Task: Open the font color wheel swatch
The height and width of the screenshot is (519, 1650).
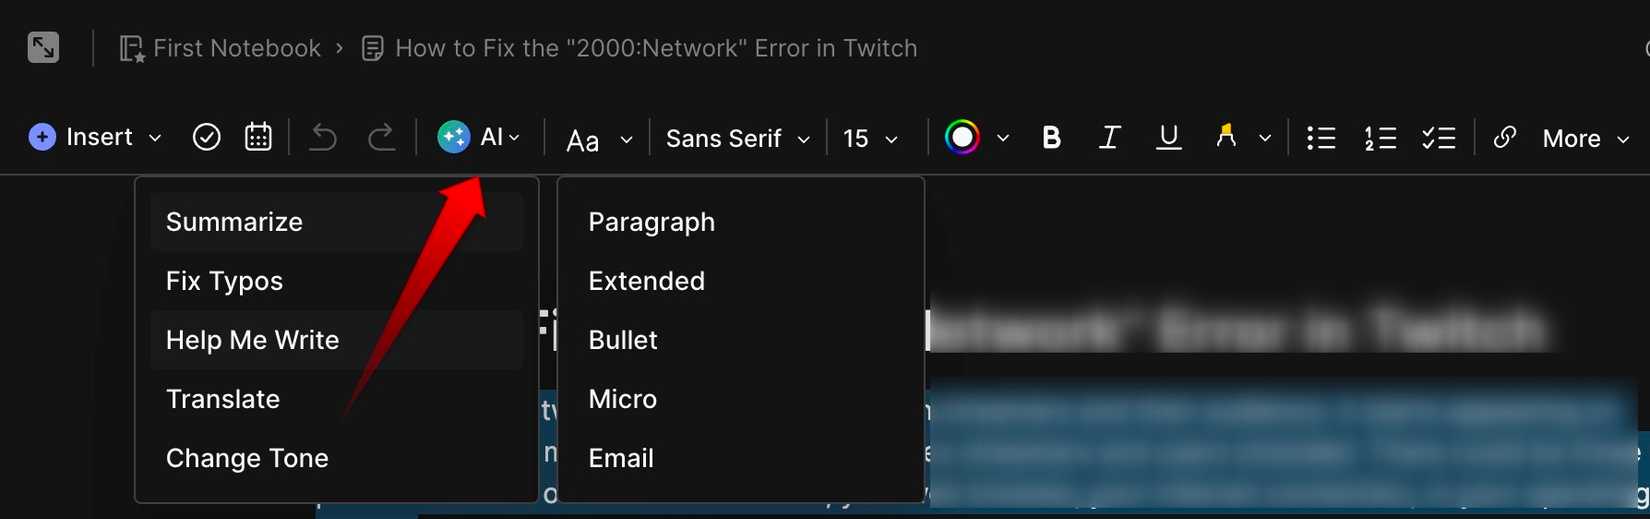Action: click(962, 137)
